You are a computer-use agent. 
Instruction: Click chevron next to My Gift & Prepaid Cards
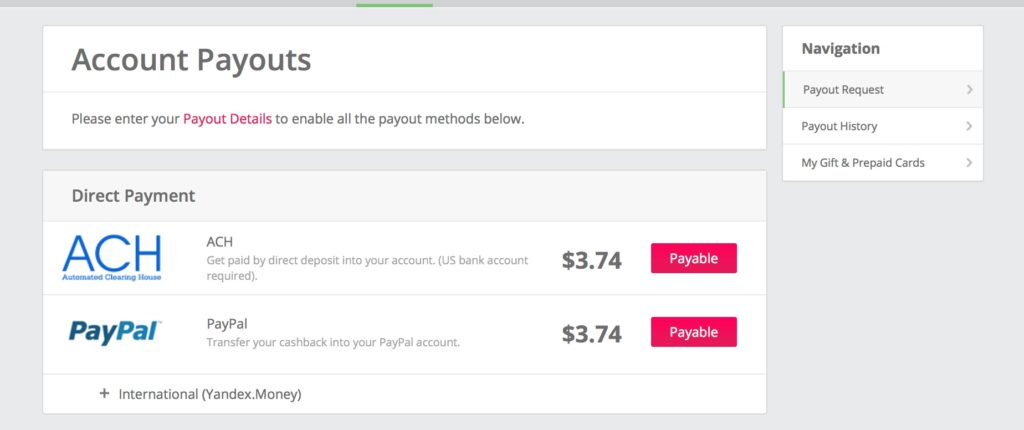tap(969, 163)
